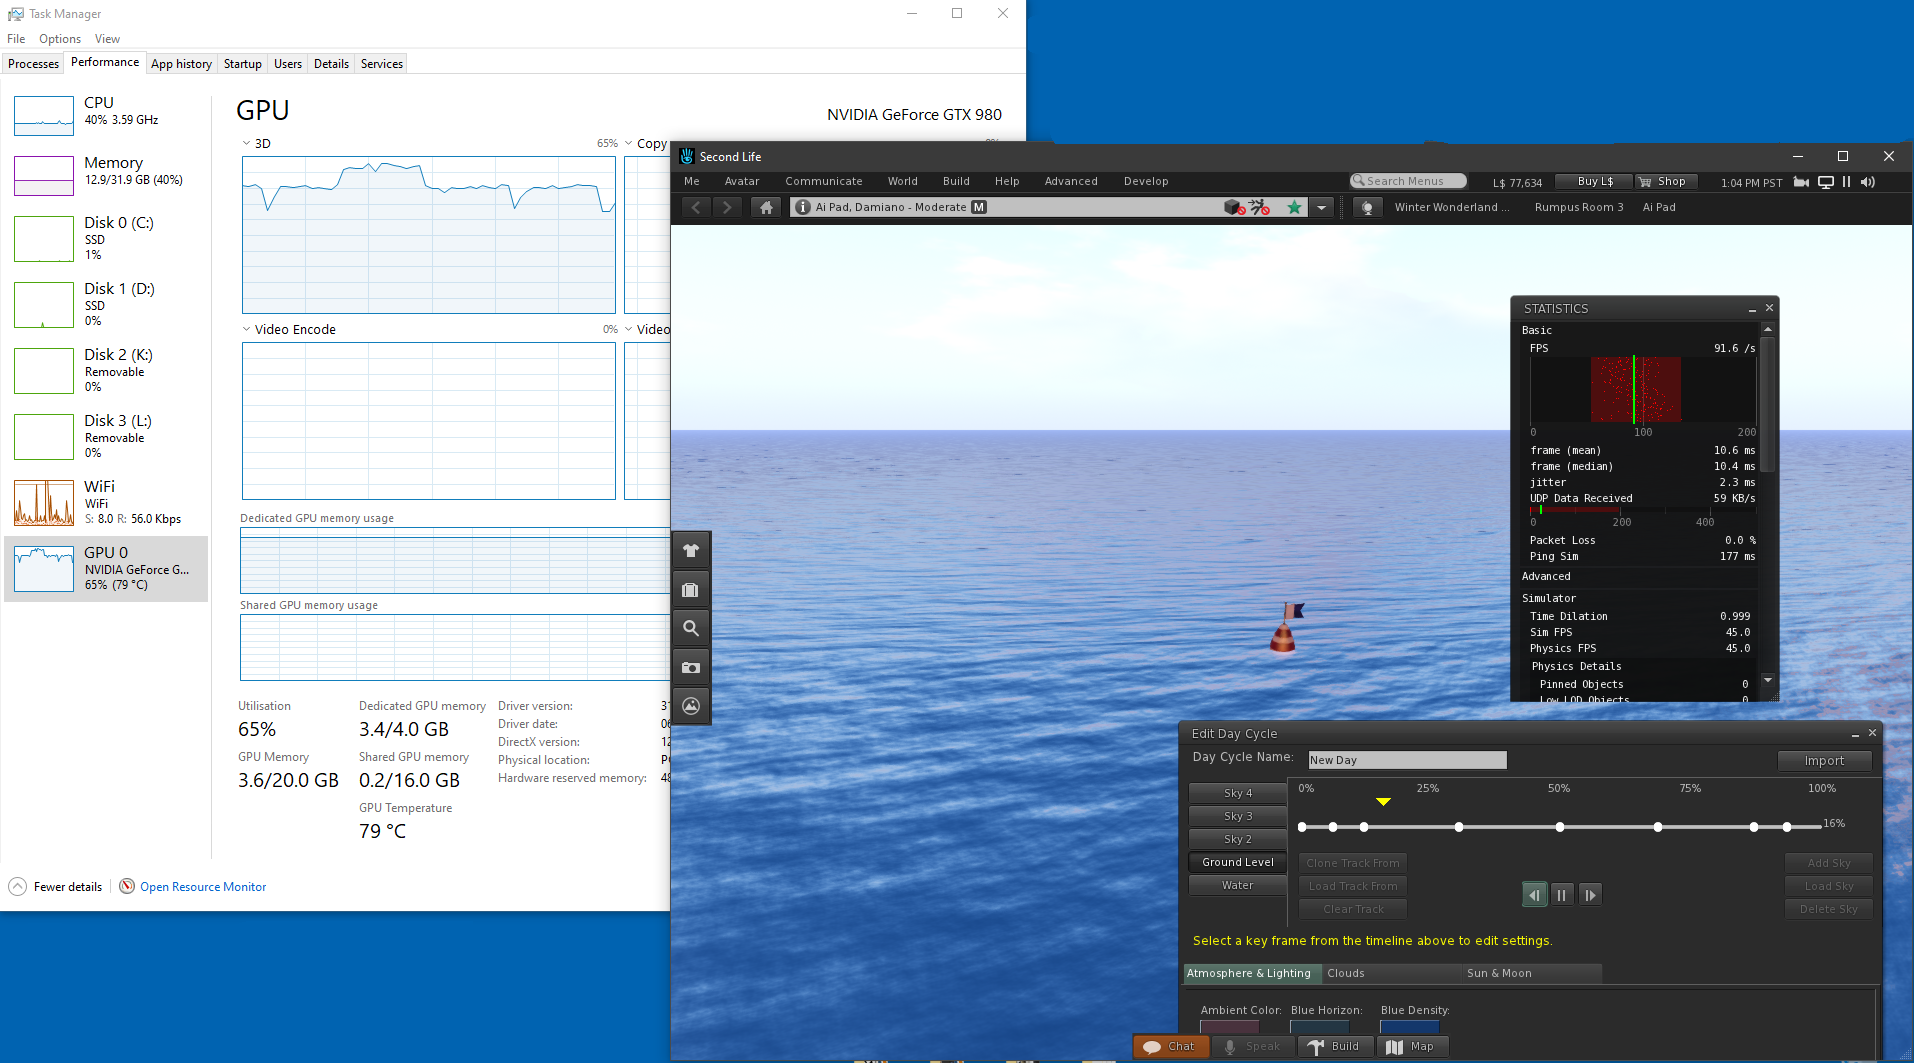Toggle the Speak microphone button
Viewport: 1914px width, 1063px height.
coord(1253,1046)
